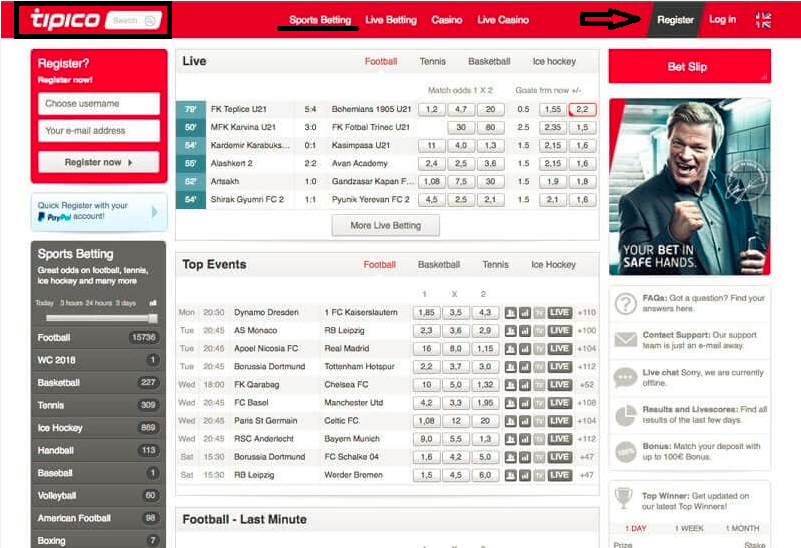Image resolution: width=801 pixels, height=548 pixels.
Task: Expand the Handball category in sidebar
Action: coord(98,450)
